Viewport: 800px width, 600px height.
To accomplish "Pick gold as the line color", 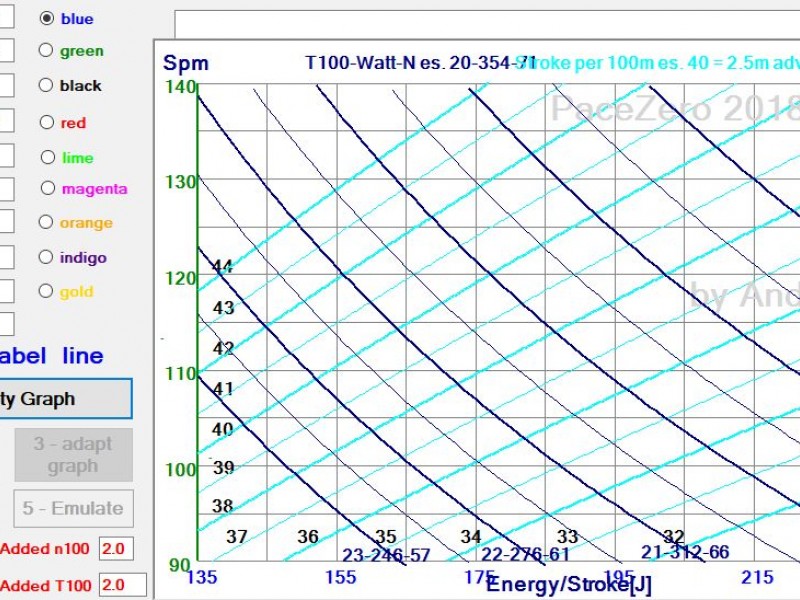I will tap(46, 292).
